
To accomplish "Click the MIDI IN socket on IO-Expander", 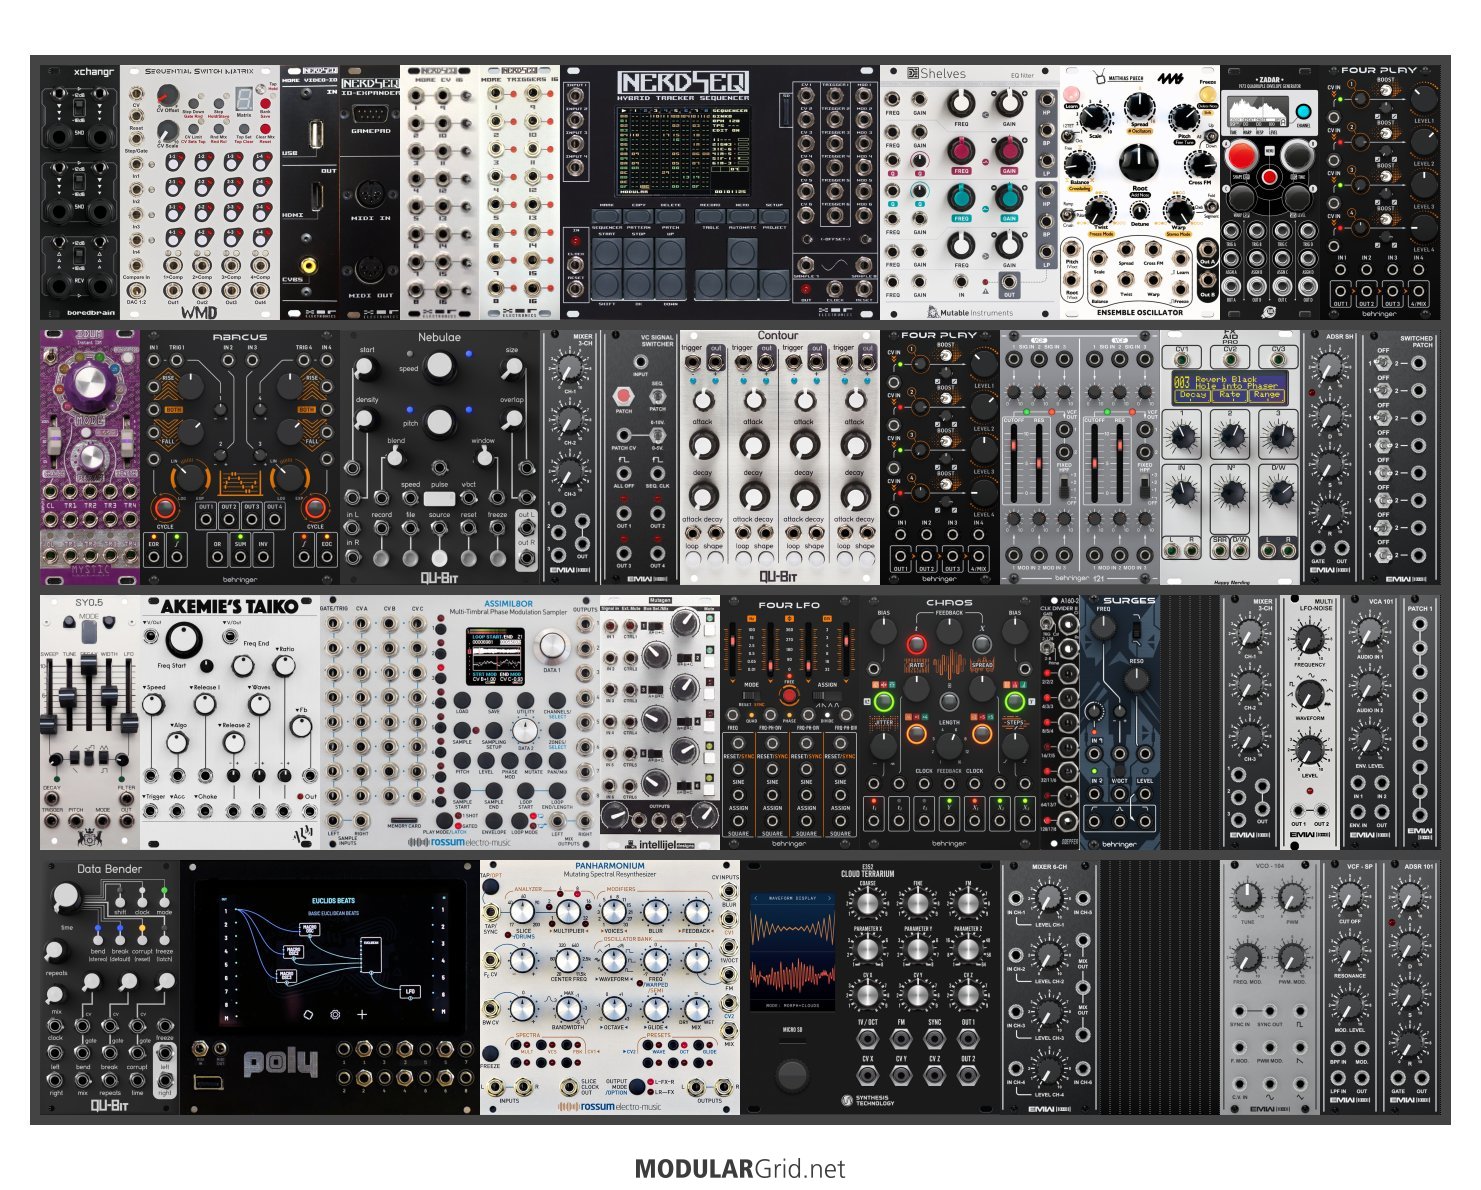I will coord(370,195).
